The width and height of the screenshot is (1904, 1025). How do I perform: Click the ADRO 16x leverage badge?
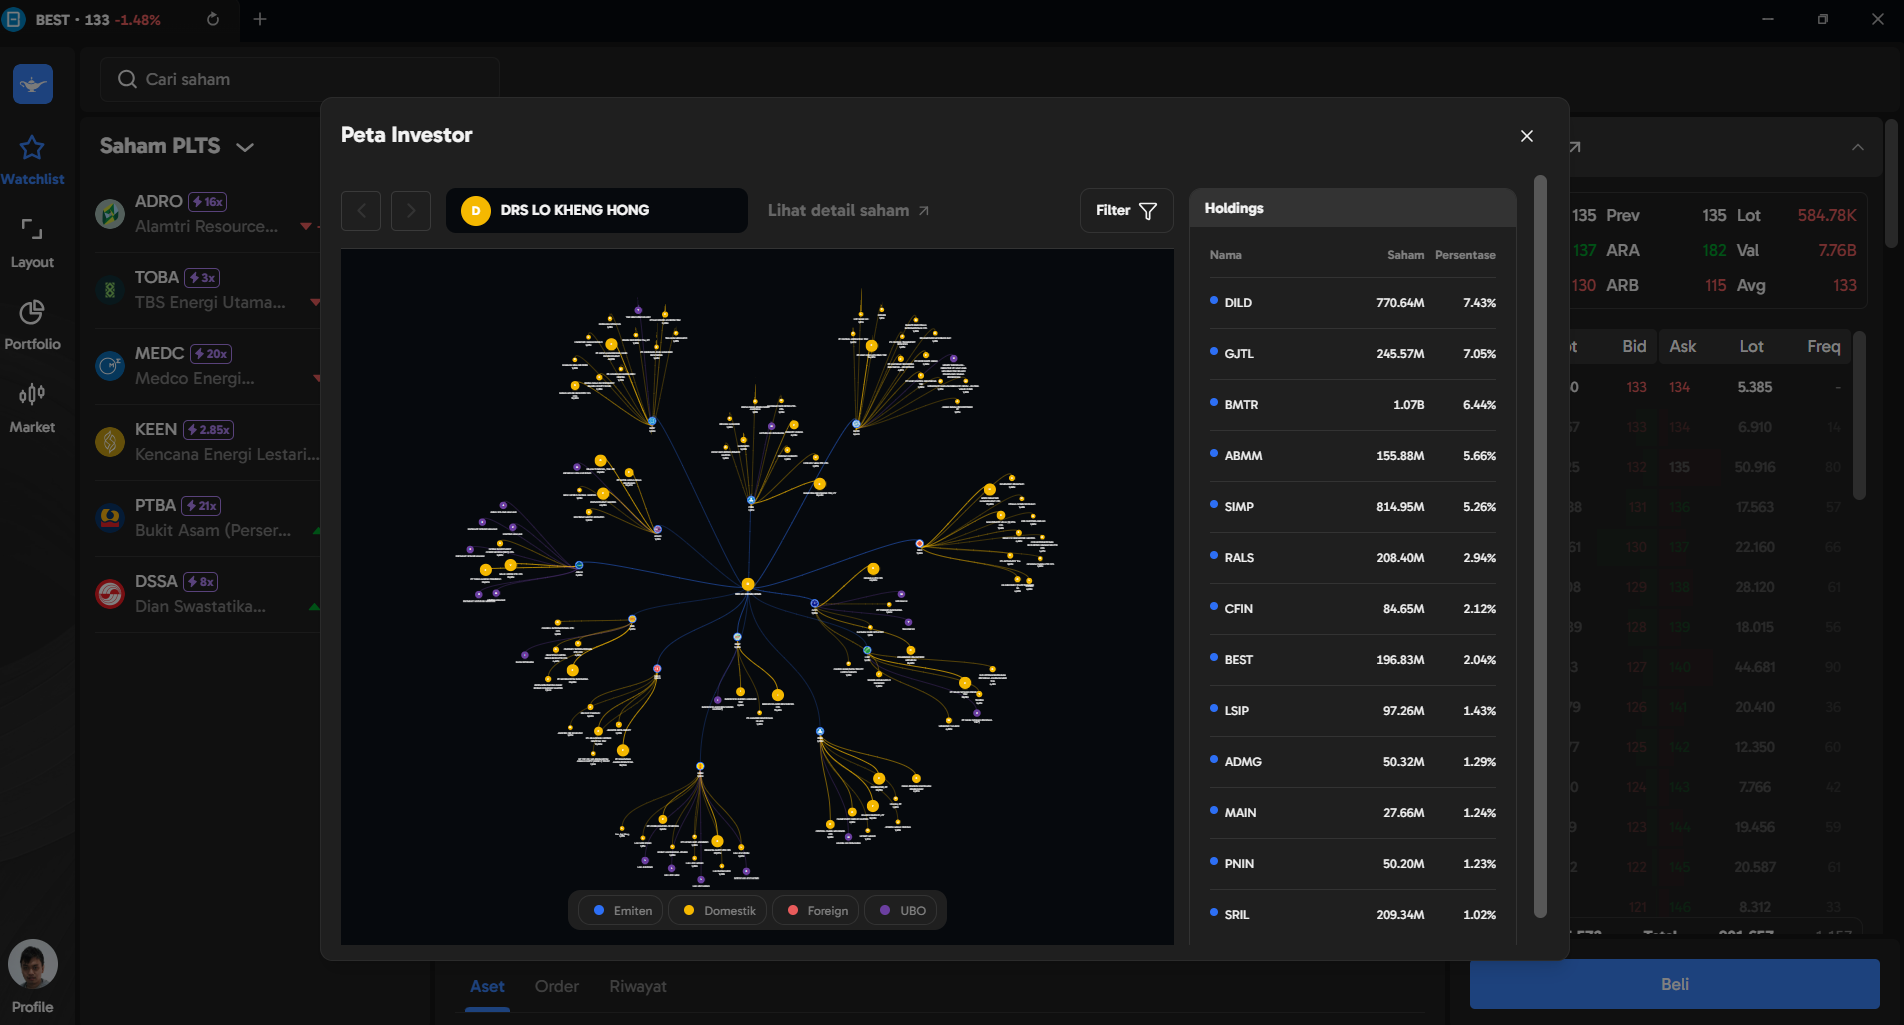[x=208, y=202]
